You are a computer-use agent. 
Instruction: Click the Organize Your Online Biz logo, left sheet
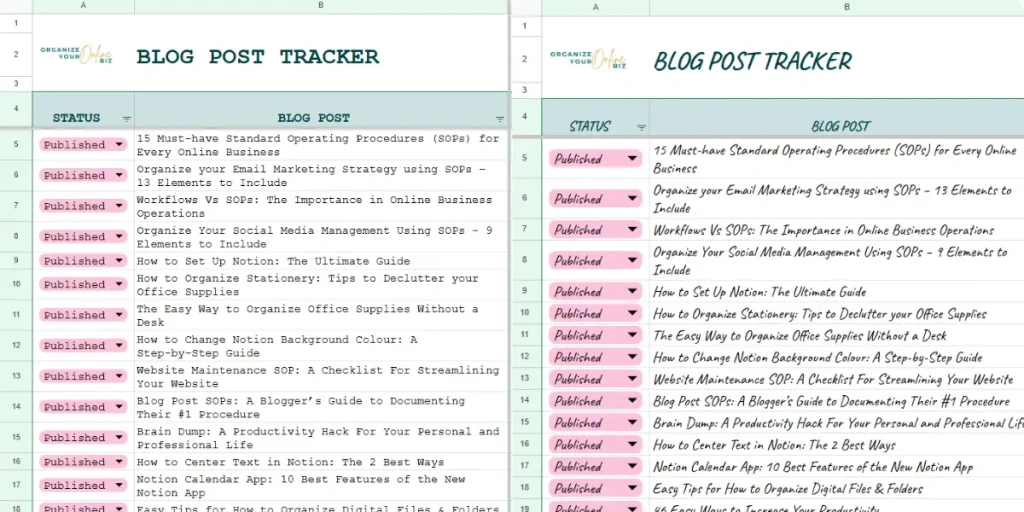pos(76,54)
